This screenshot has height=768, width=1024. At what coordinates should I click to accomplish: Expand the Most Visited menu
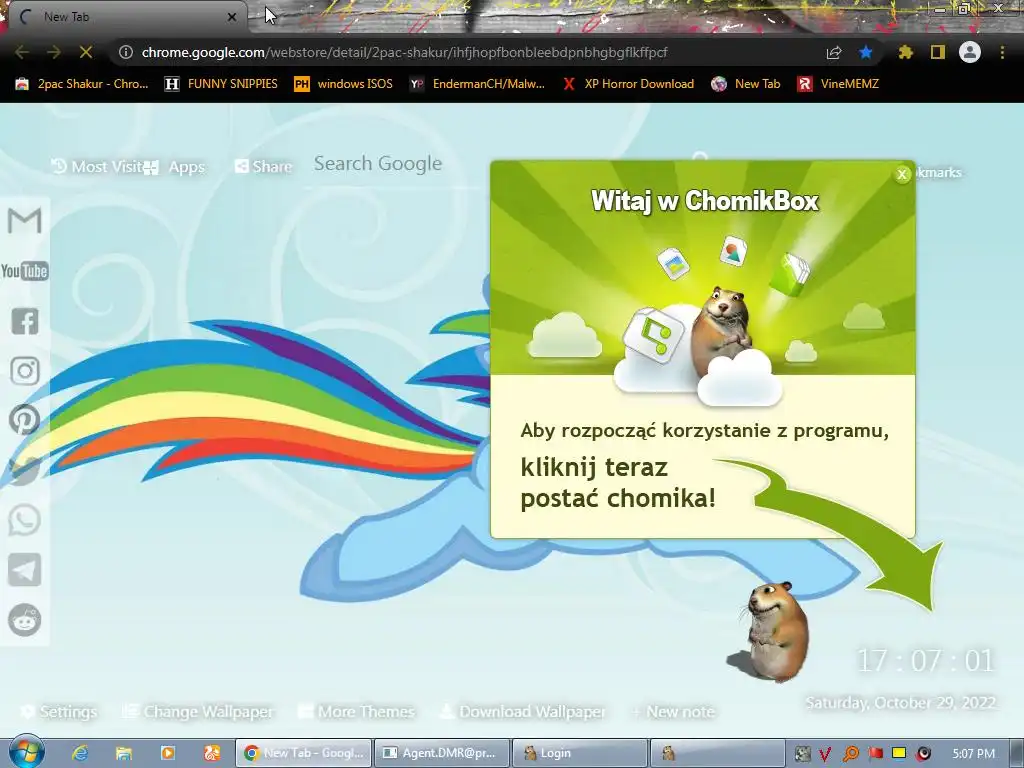pos(97,167)
